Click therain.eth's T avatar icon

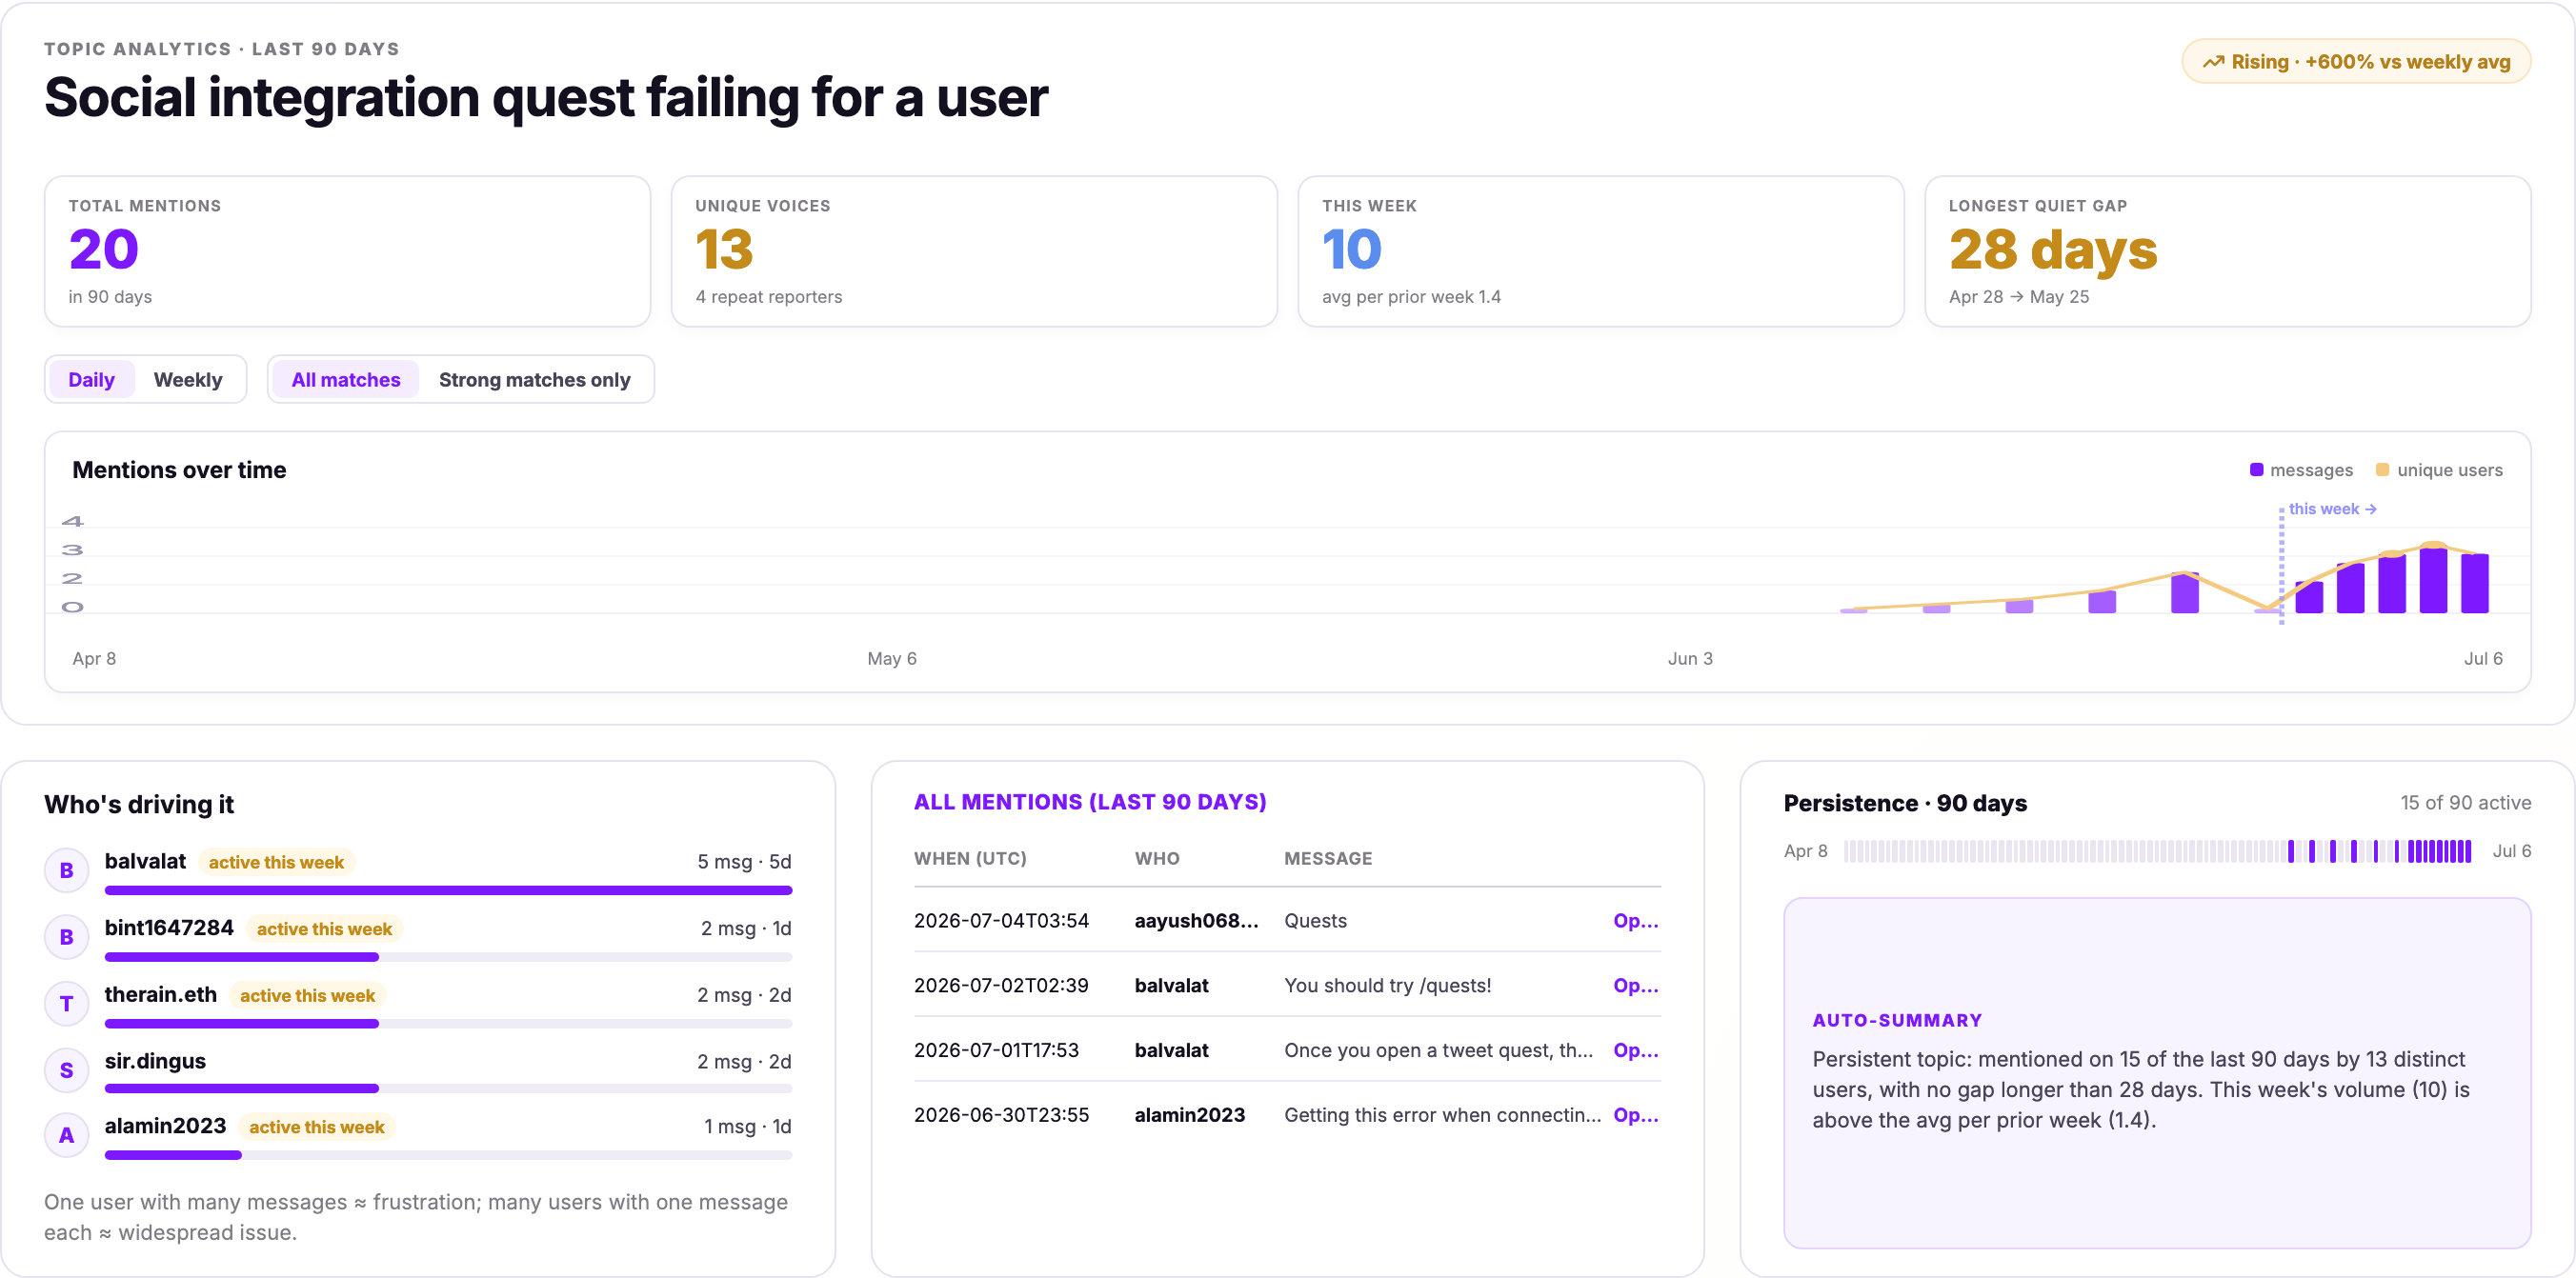coord(67,1003)
